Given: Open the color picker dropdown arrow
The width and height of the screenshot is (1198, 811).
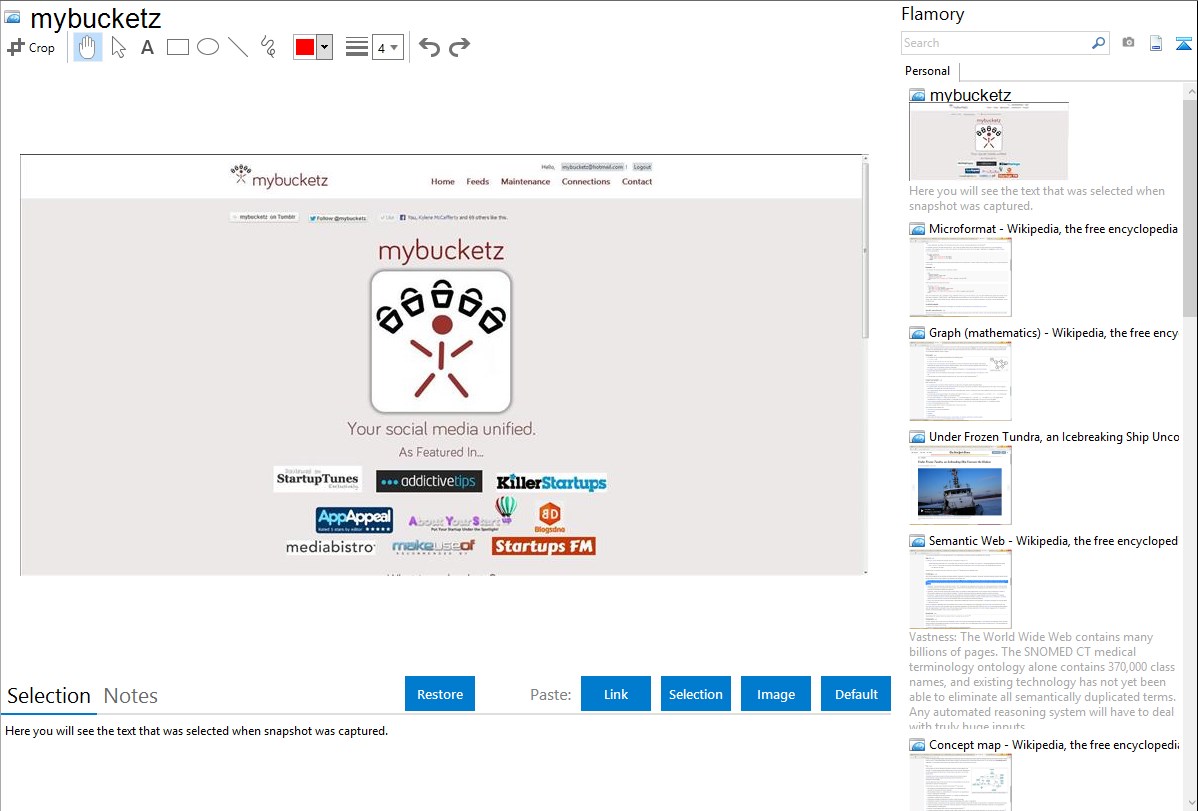Looking at the screenshot, I should 325,47.
